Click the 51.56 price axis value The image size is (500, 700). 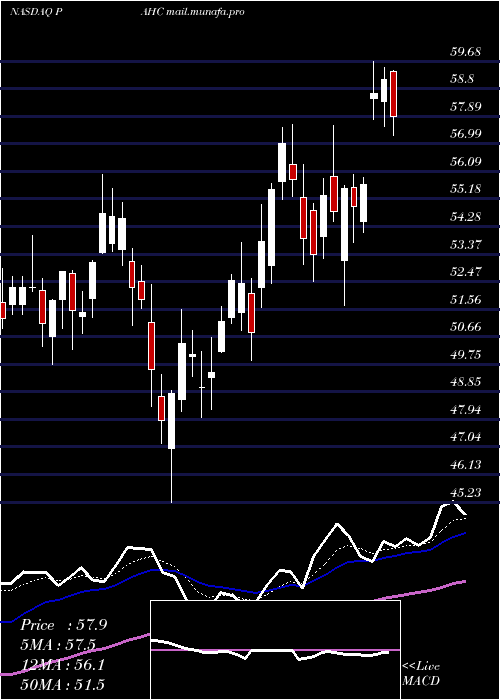coord(466,300)
